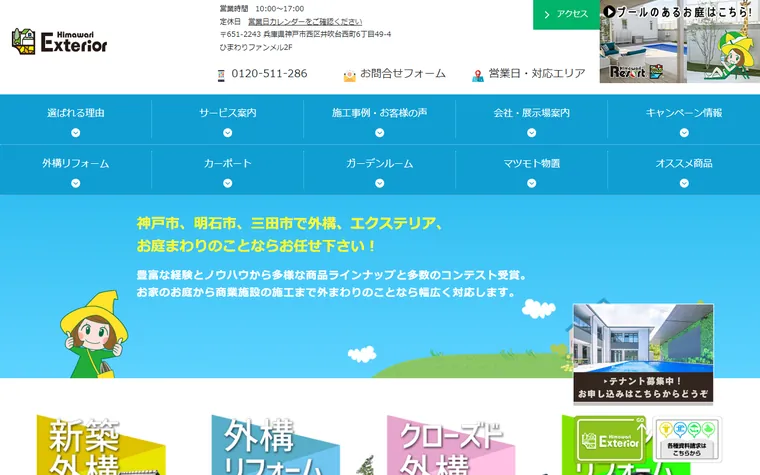Viewport: 760px width, 475px height.
Task: Click the 各種資料請求はこちらから badge
Action: [x=687, y=439]
